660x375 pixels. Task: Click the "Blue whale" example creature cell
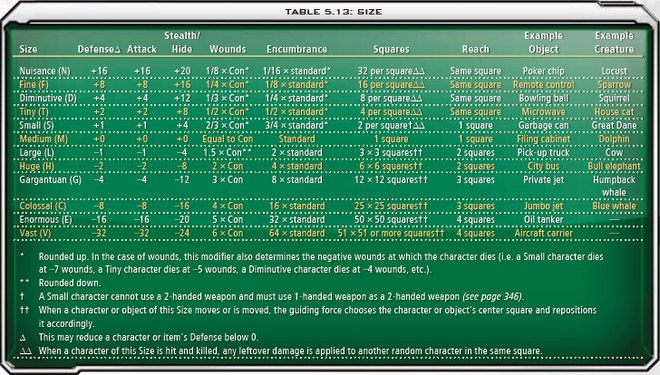pos(614,206)
